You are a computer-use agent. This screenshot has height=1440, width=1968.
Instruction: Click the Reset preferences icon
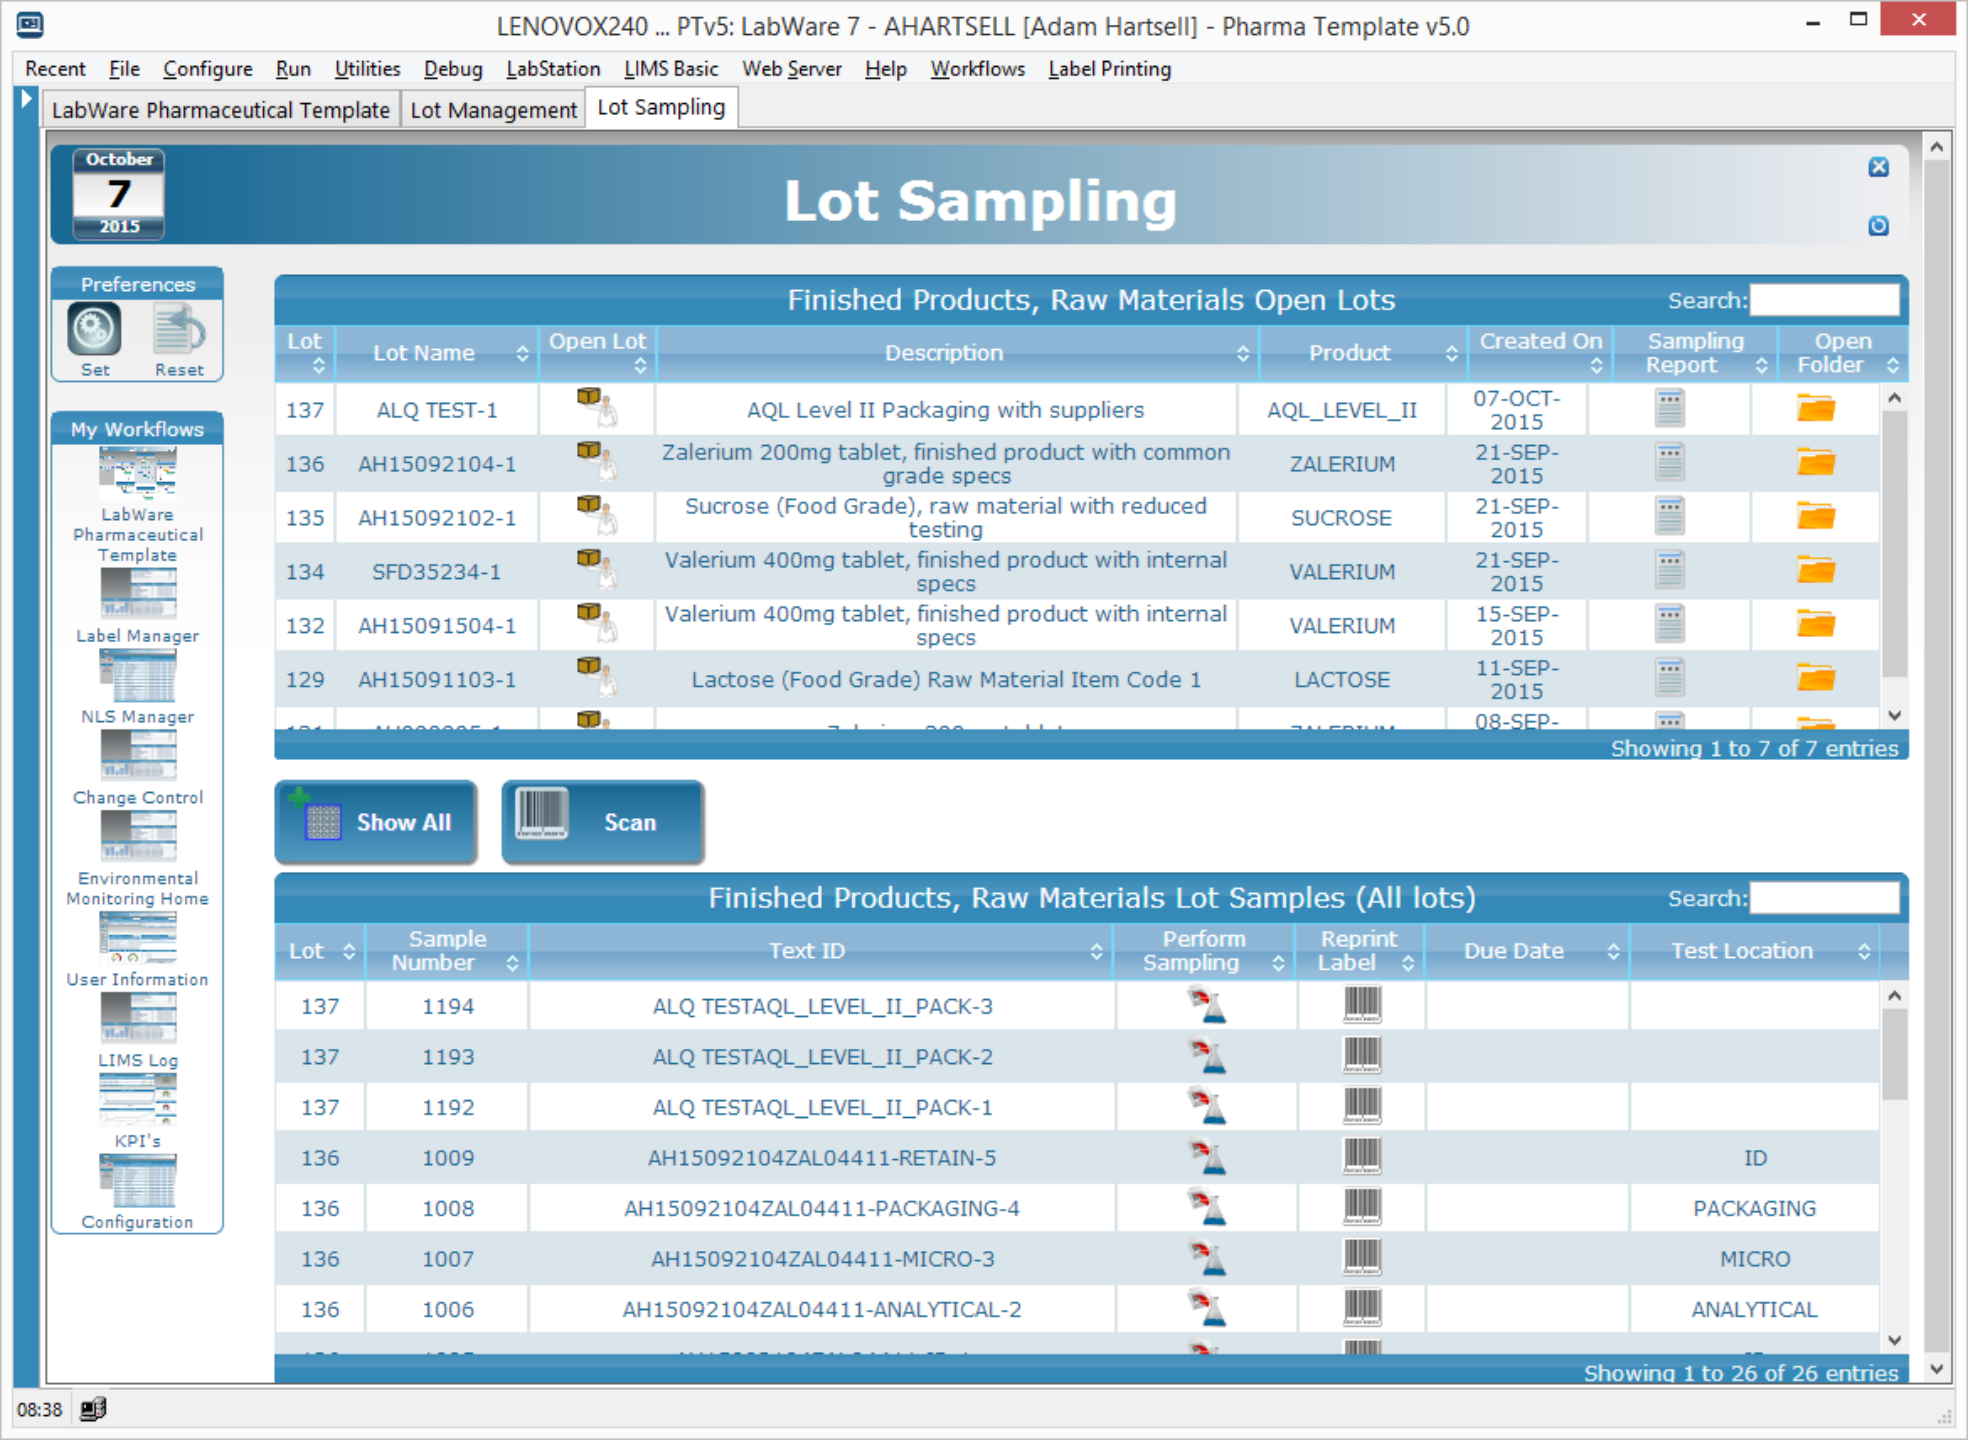tap(179, 330)
